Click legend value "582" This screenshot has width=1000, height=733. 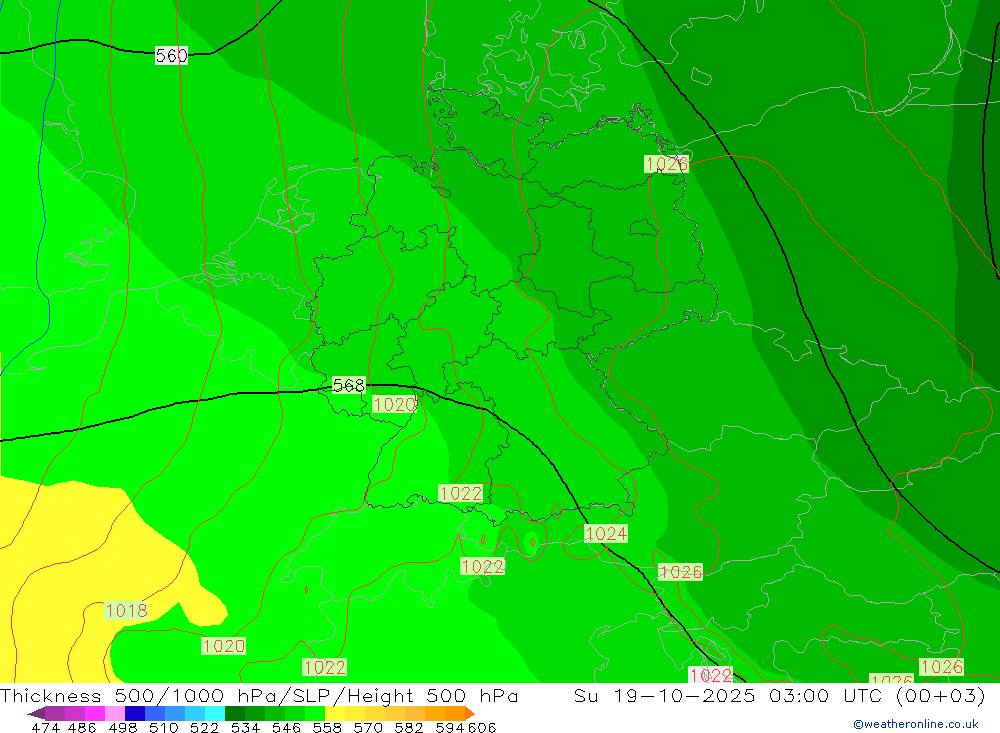click(408, 727)
